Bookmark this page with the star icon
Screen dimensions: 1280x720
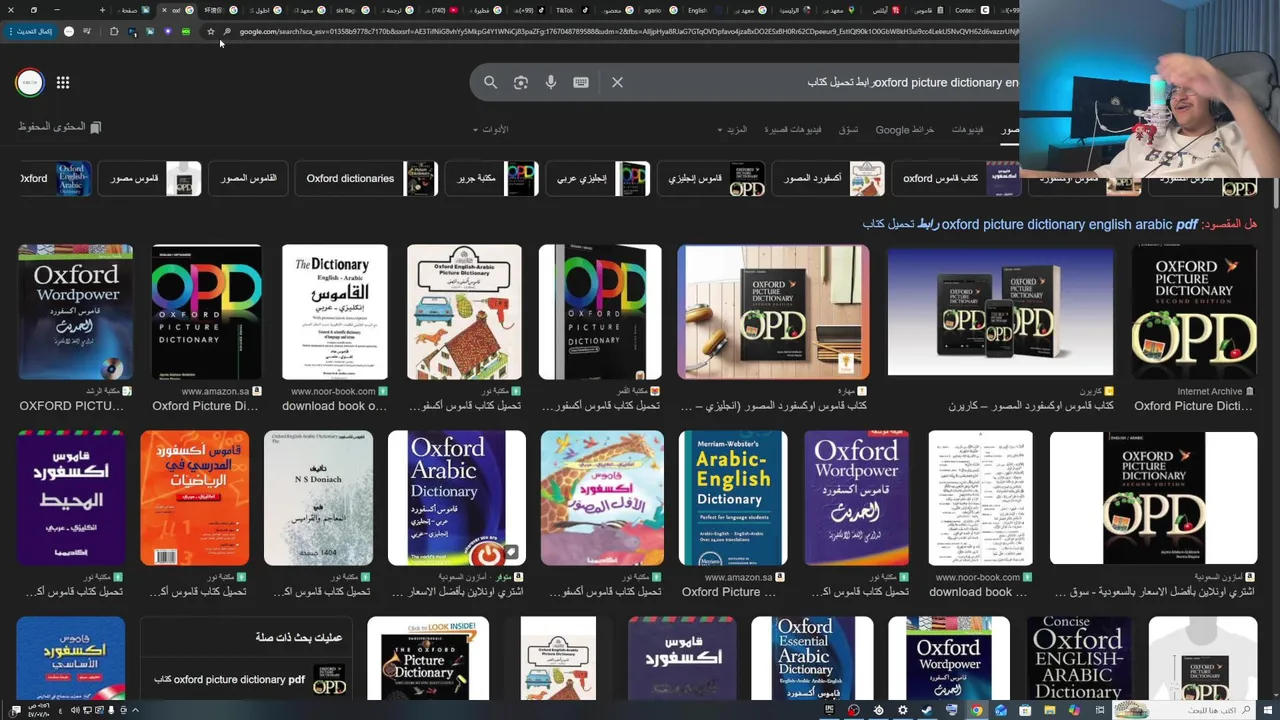click(x=210, y=32)
